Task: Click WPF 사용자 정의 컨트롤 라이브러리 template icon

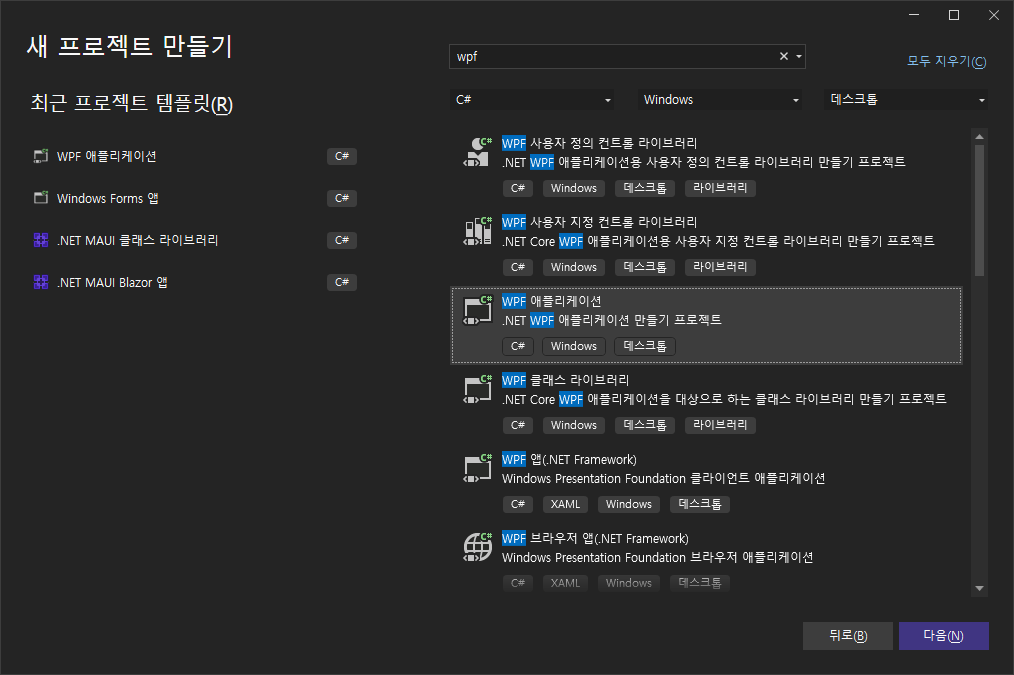Action: coord(477,151)
